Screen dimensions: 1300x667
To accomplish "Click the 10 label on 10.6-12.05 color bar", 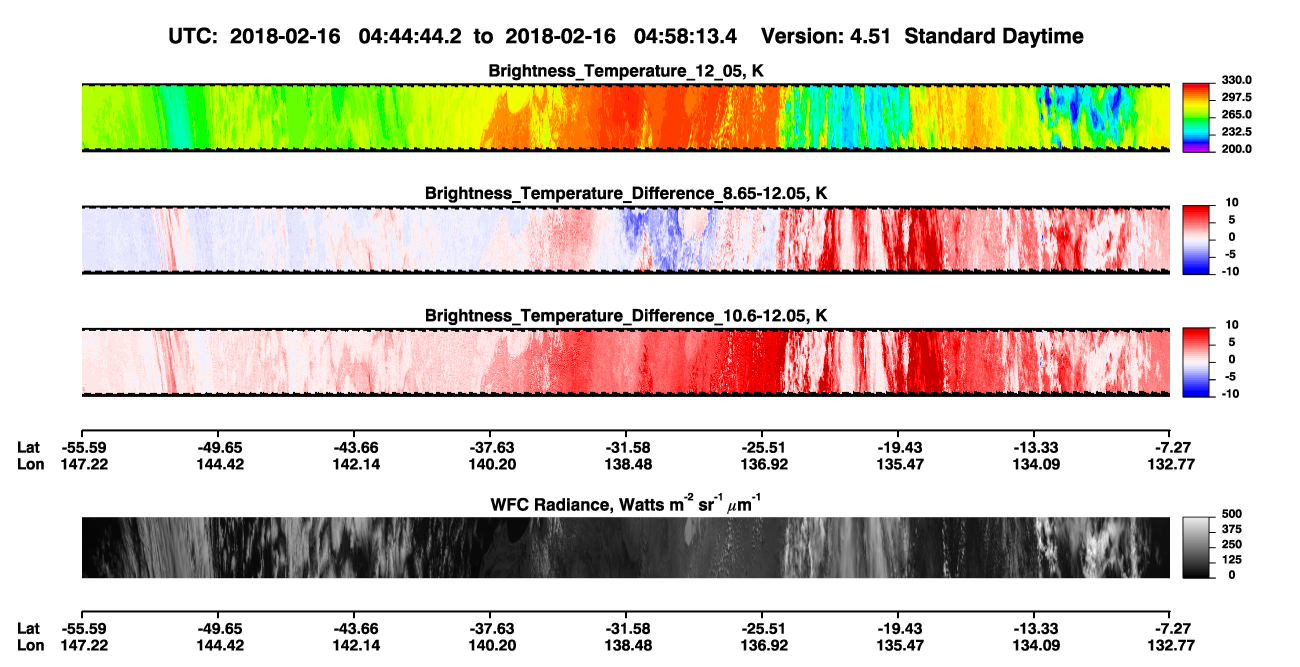I will (1230, 325).
